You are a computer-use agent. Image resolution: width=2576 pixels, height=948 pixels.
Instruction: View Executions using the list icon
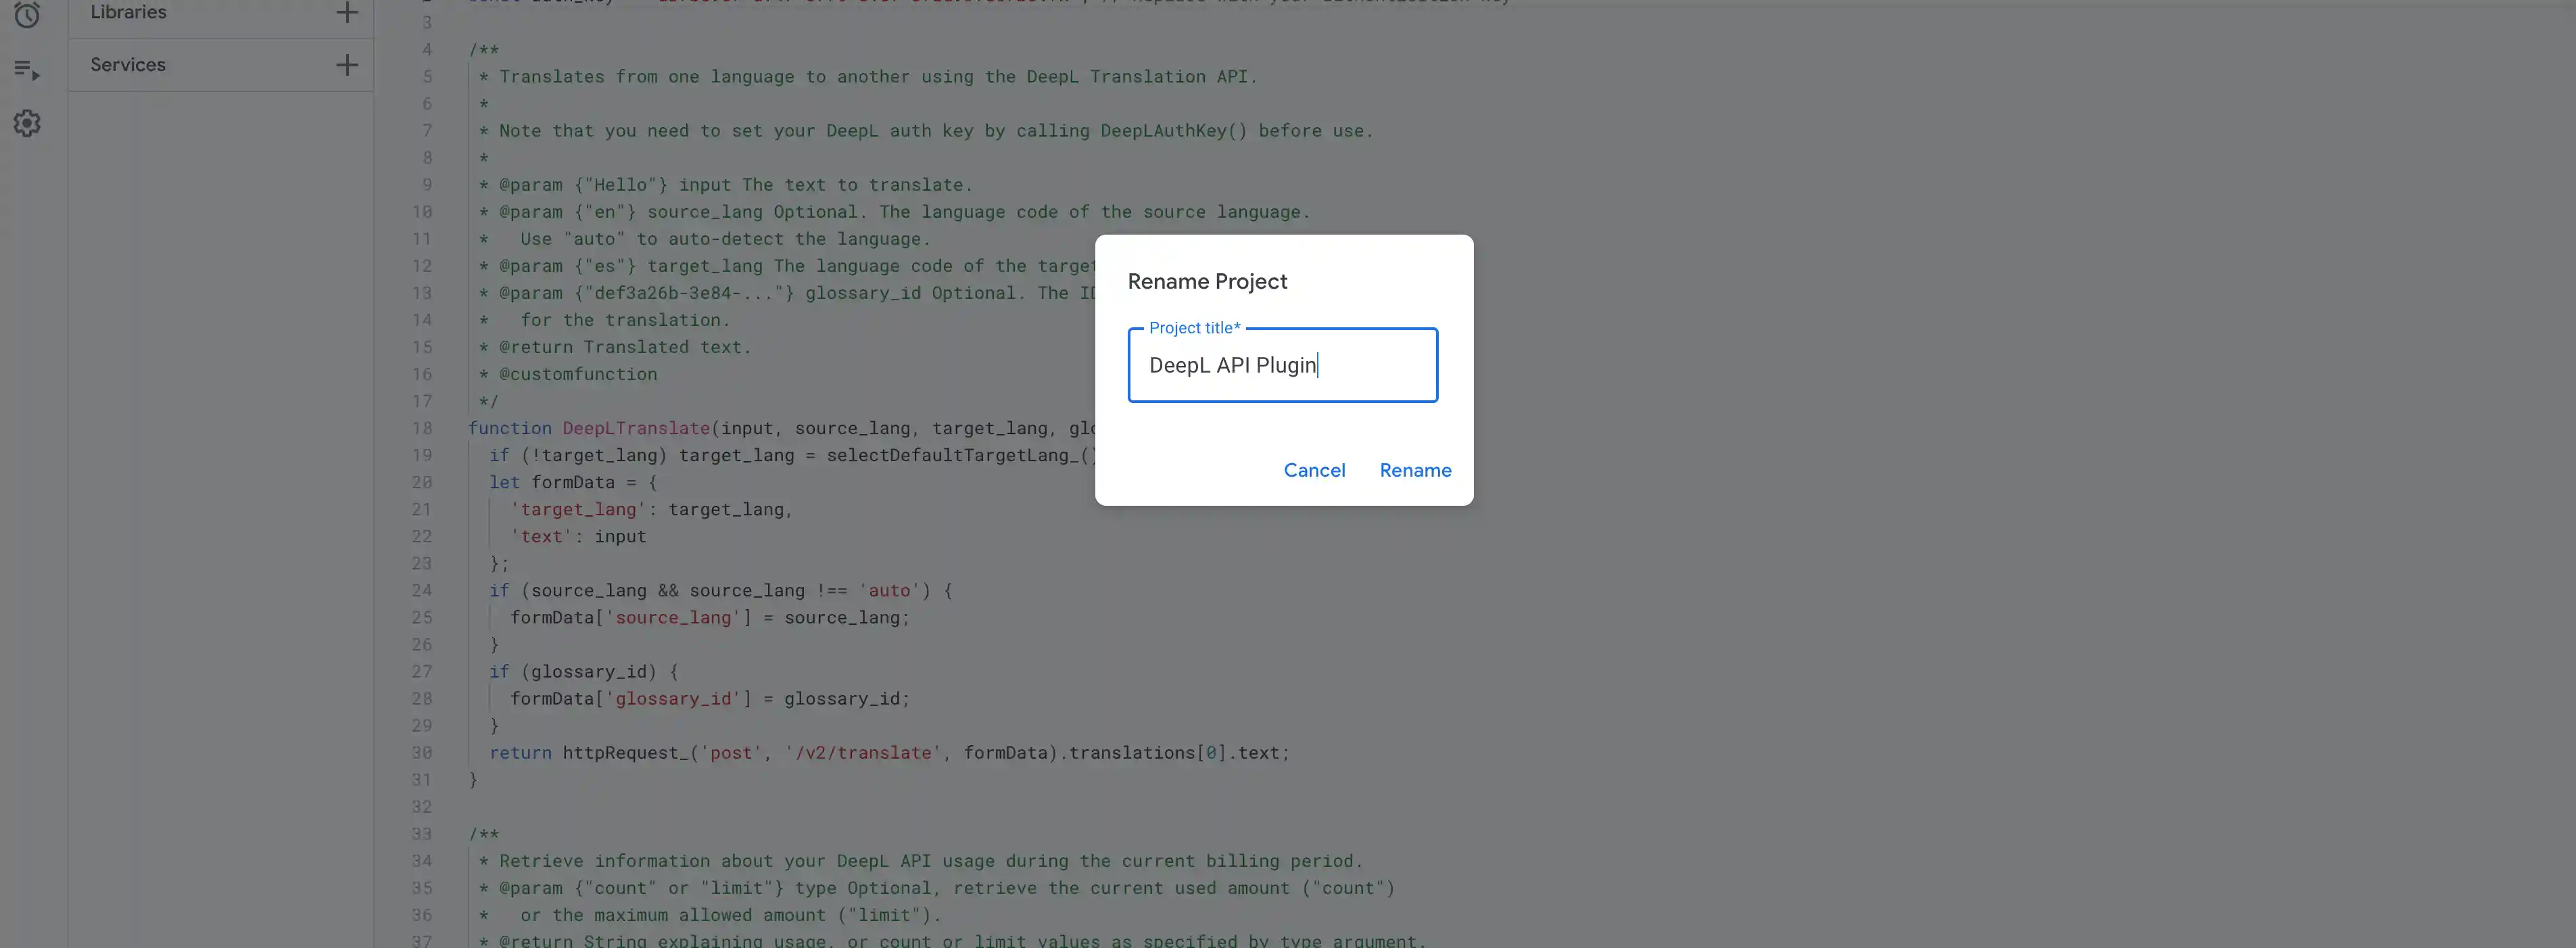pyautogui.click(x=27, y=69)
